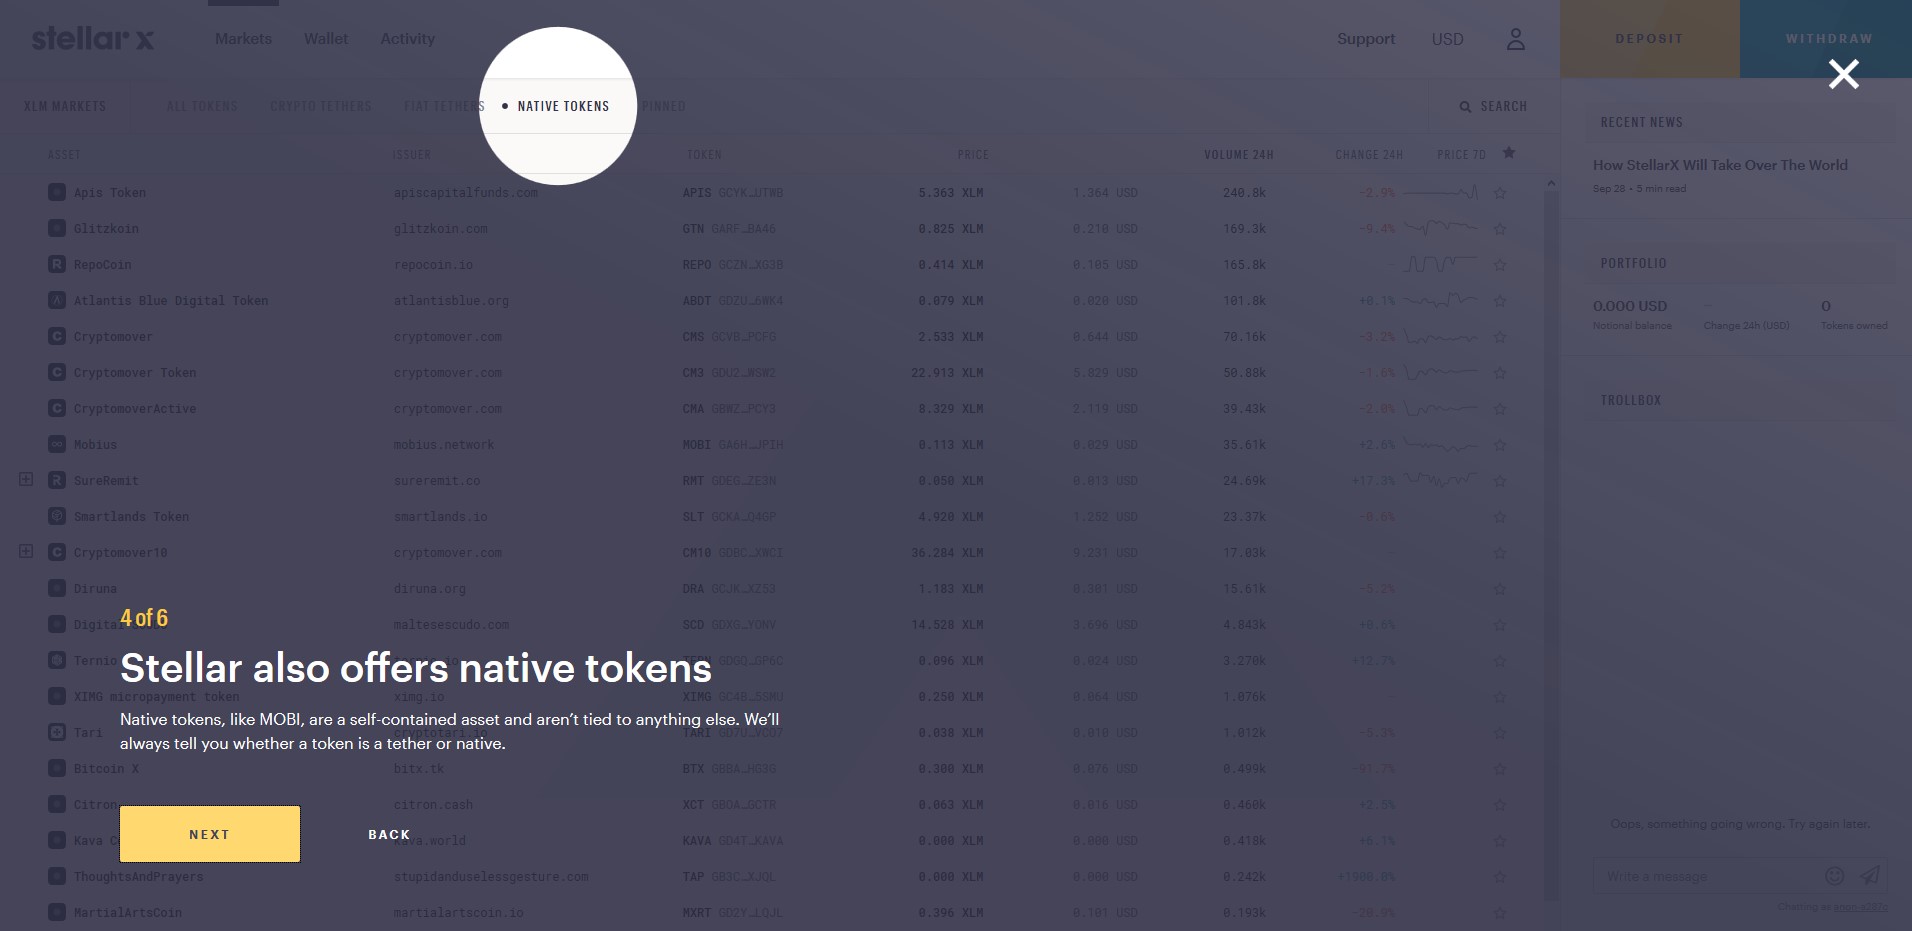Click the "Search" label in the tab bar
This screenshot has height=931, width=1912.
pos(1503,106)
